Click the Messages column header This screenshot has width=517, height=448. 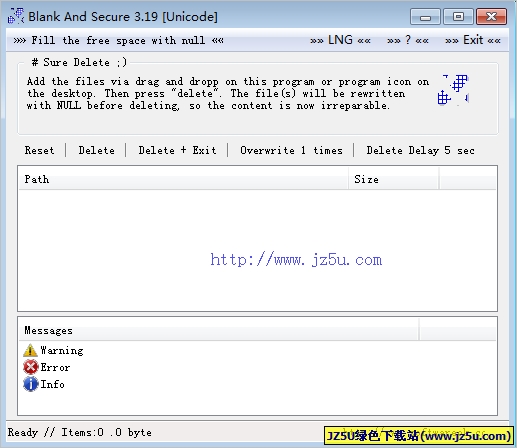219,330
